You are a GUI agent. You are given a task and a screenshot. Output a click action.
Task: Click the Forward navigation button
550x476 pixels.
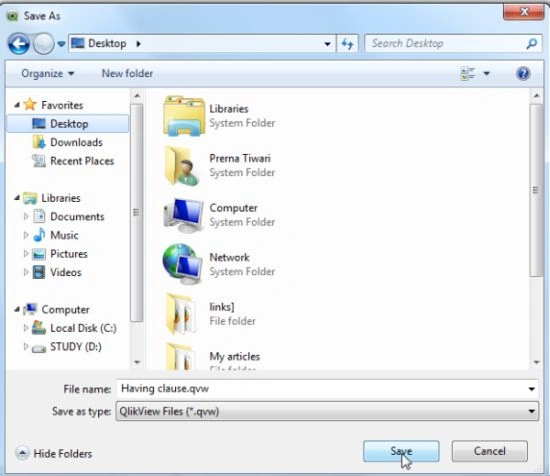tap(44, 44)
